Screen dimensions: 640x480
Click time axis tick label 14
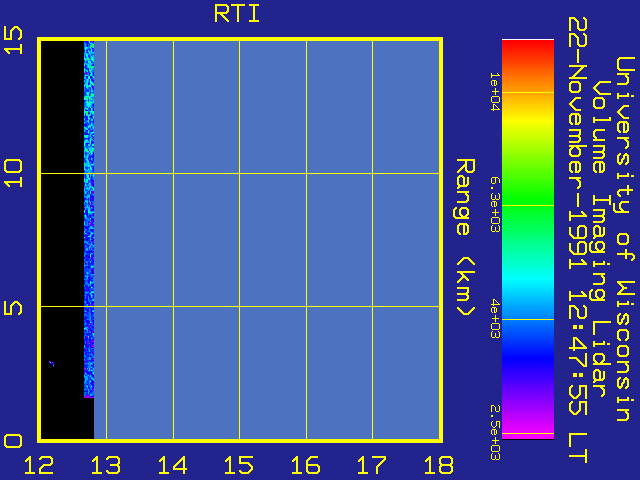click(x=173, y=464)
